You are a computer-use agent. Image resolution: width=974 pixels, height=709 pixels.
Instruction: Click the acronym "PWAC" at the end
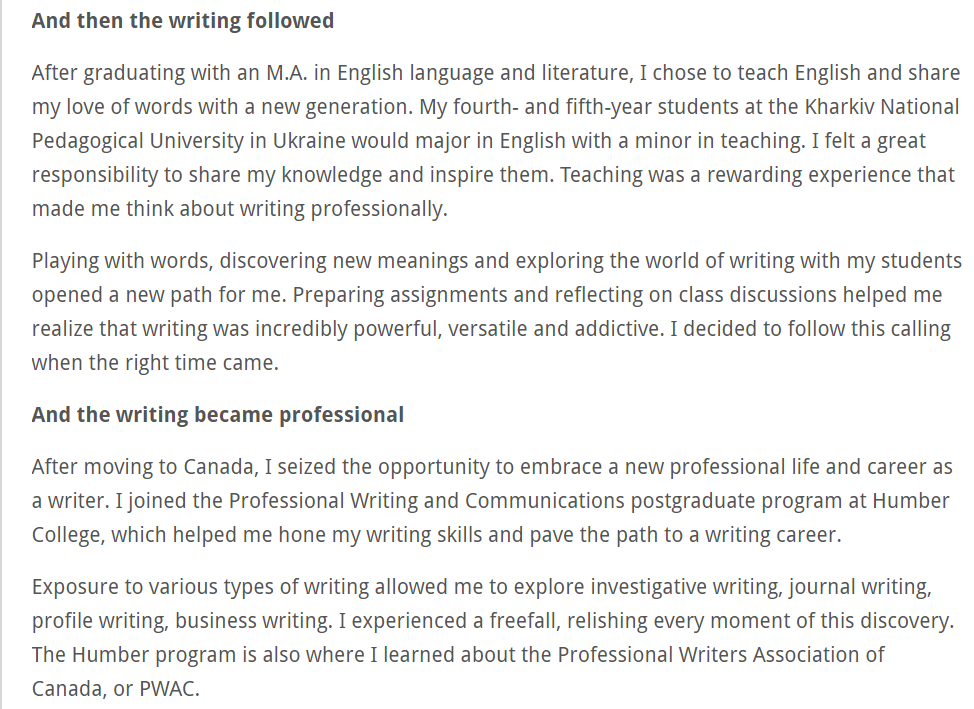(174, 689)
